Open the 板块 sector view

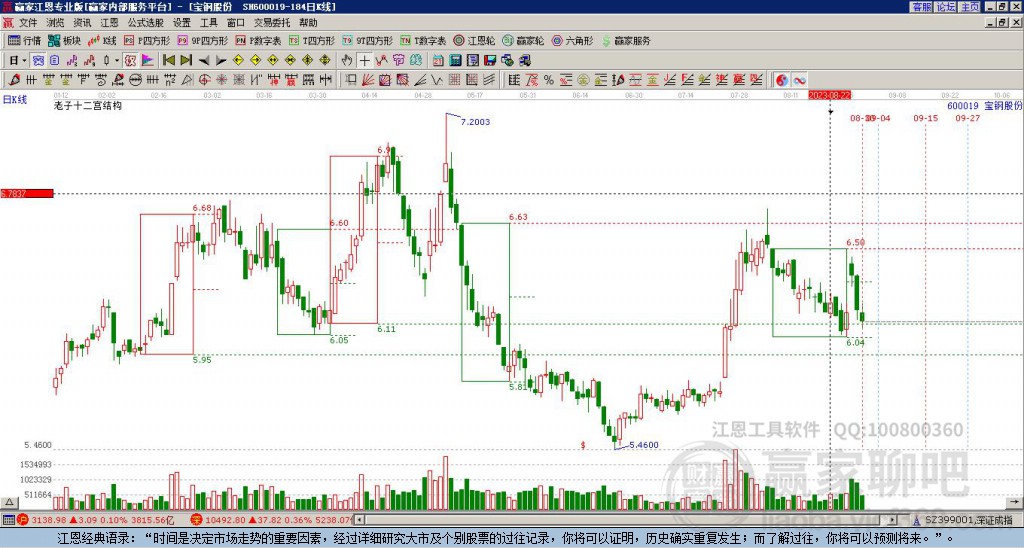coord(65,40)
